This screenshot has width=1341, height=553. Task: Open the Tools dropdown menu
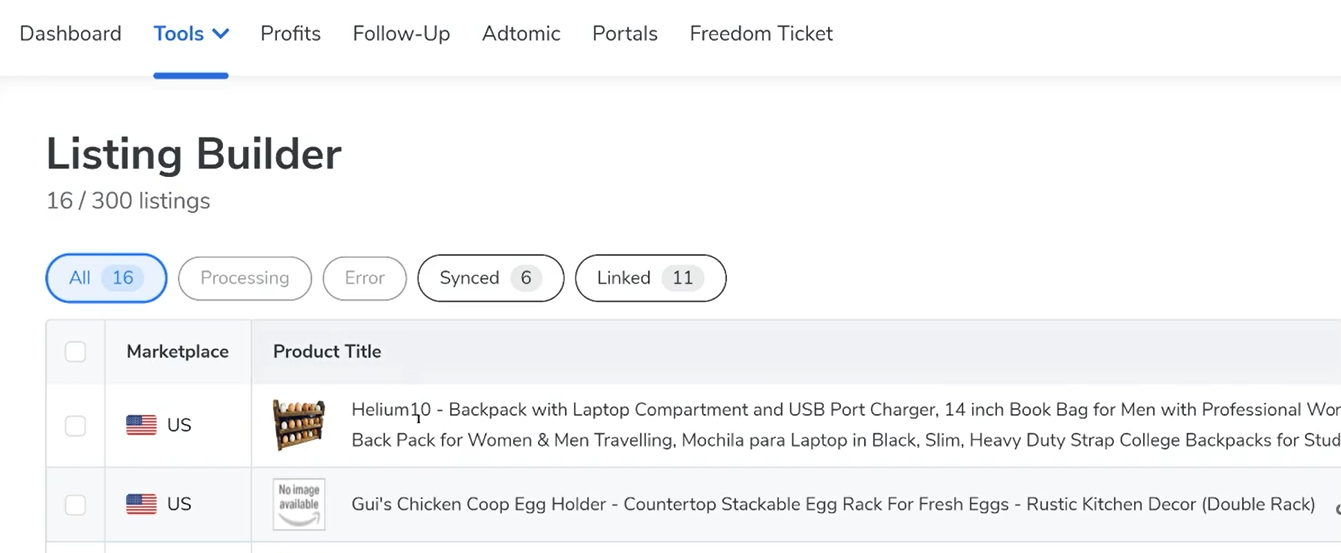(x=191, y=34)
